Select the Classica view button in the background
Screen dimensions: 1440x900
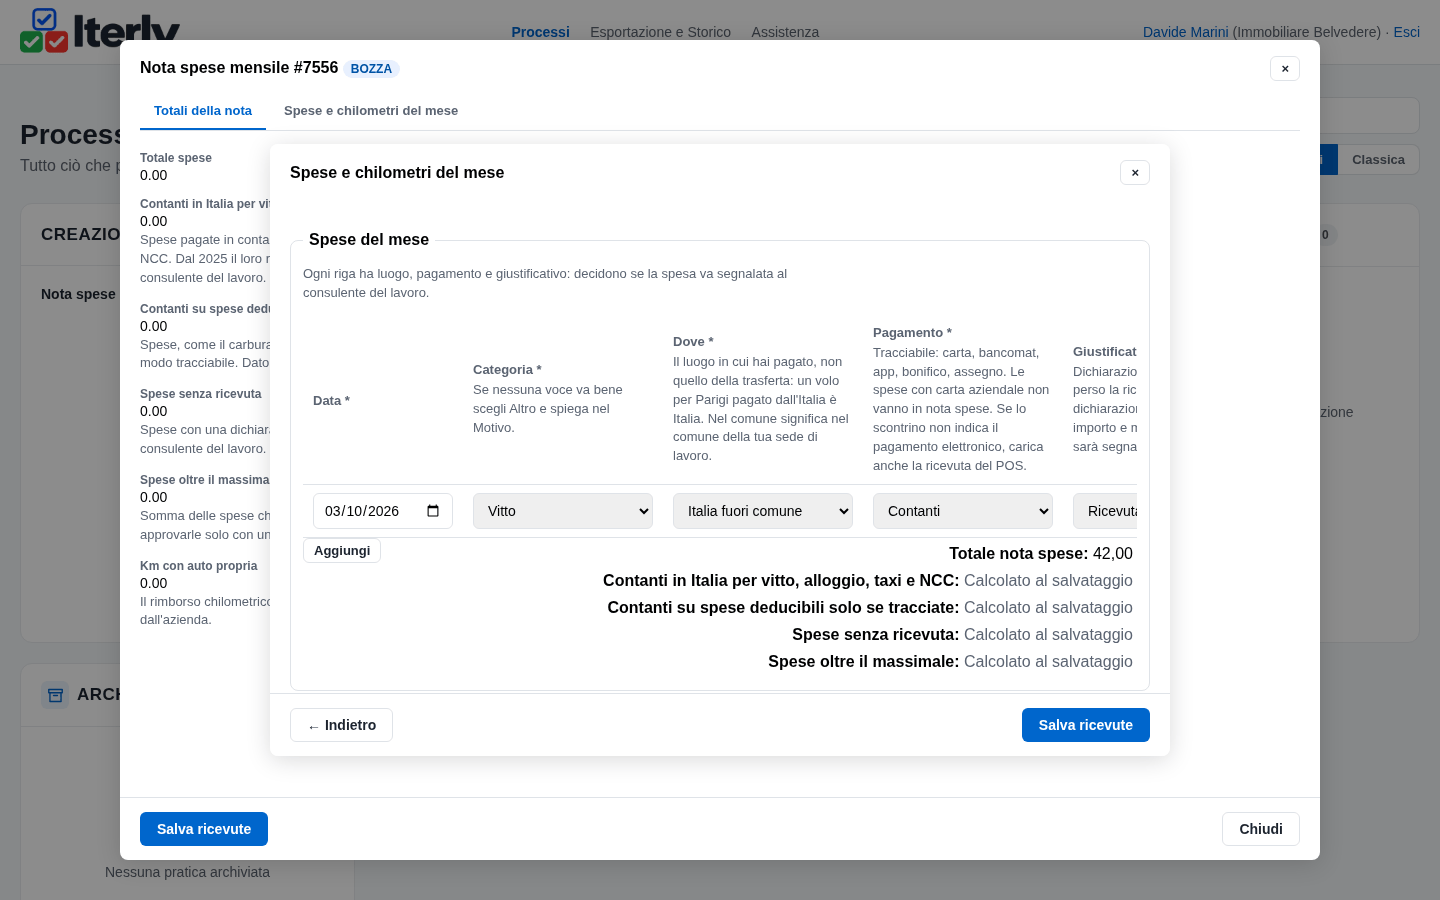point(1378,160)
